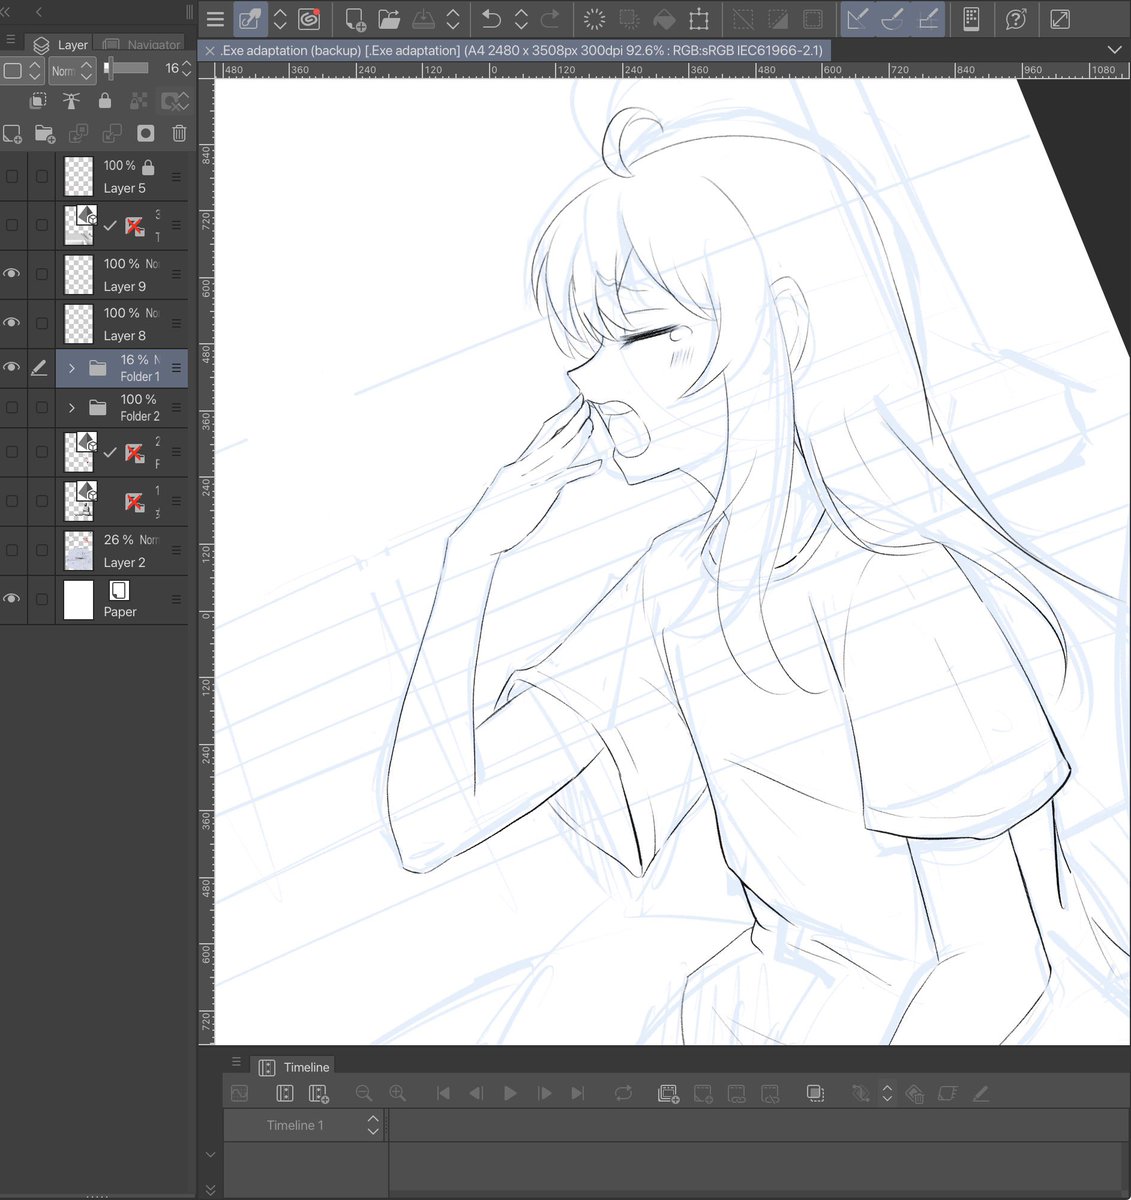1131x1200 pixels.
Task: Open the main hamburger menu in command bar
Action: [215, 19]
